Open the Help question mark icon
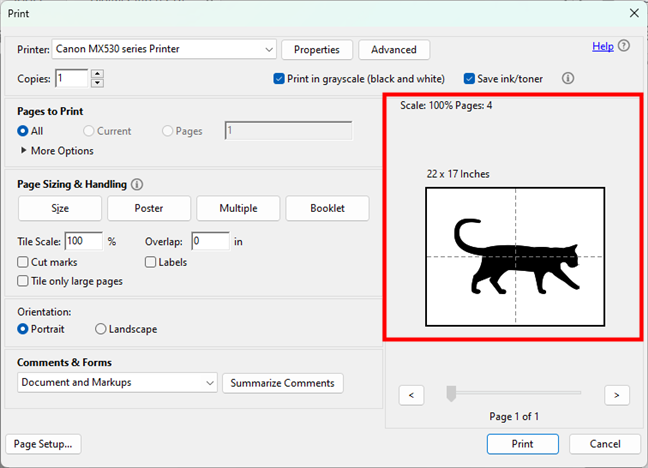Viewport: 648px width, 468px height. (624, 45)
